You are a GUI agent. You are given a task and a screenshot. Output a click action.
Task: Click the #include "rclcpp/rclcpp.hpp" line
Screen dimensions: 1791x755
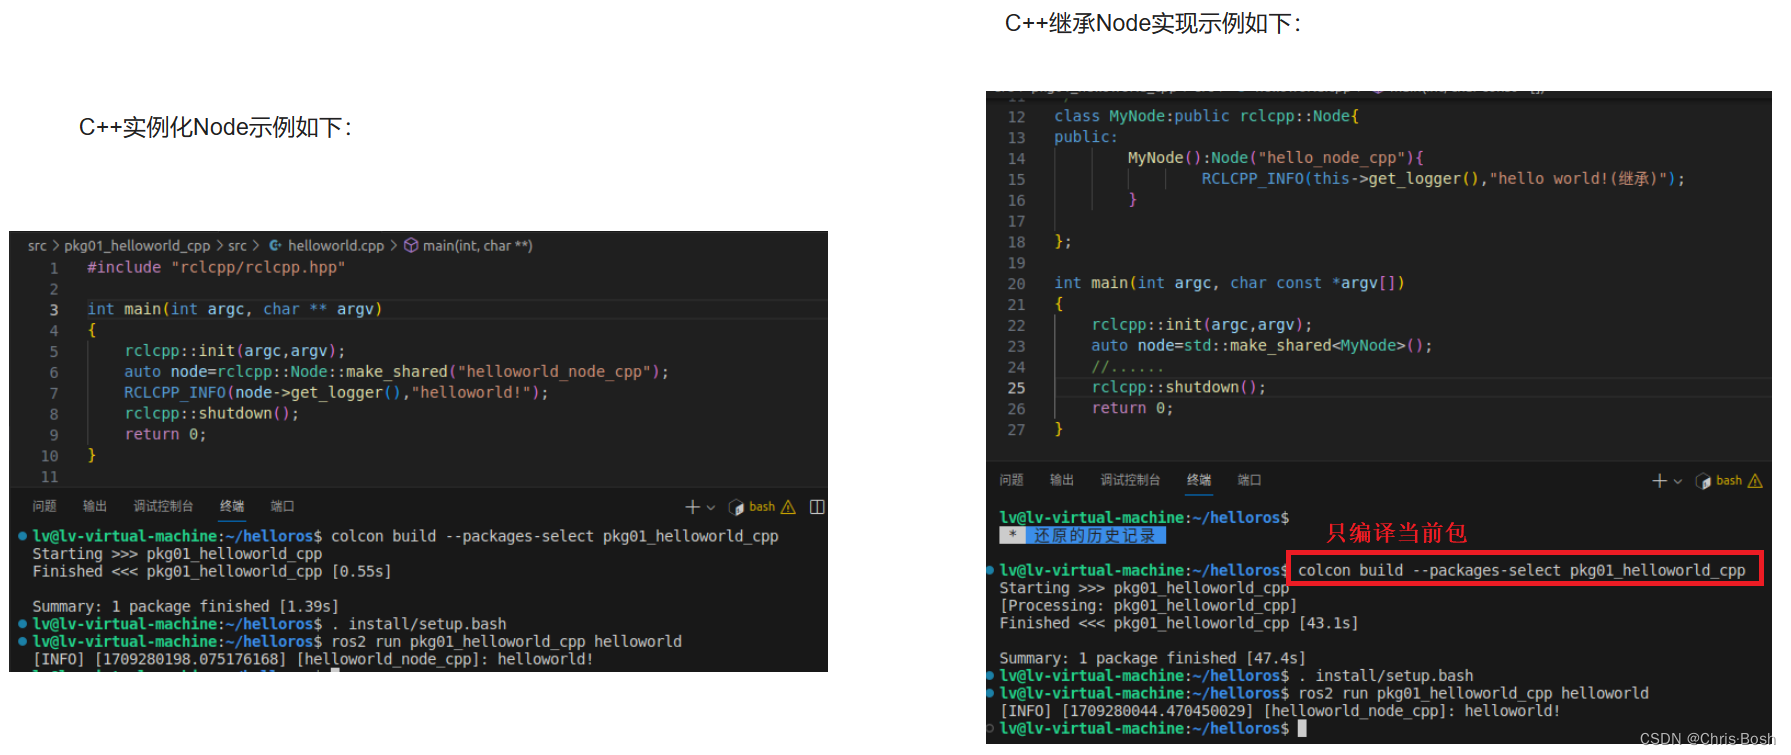[x=215, y=268]
